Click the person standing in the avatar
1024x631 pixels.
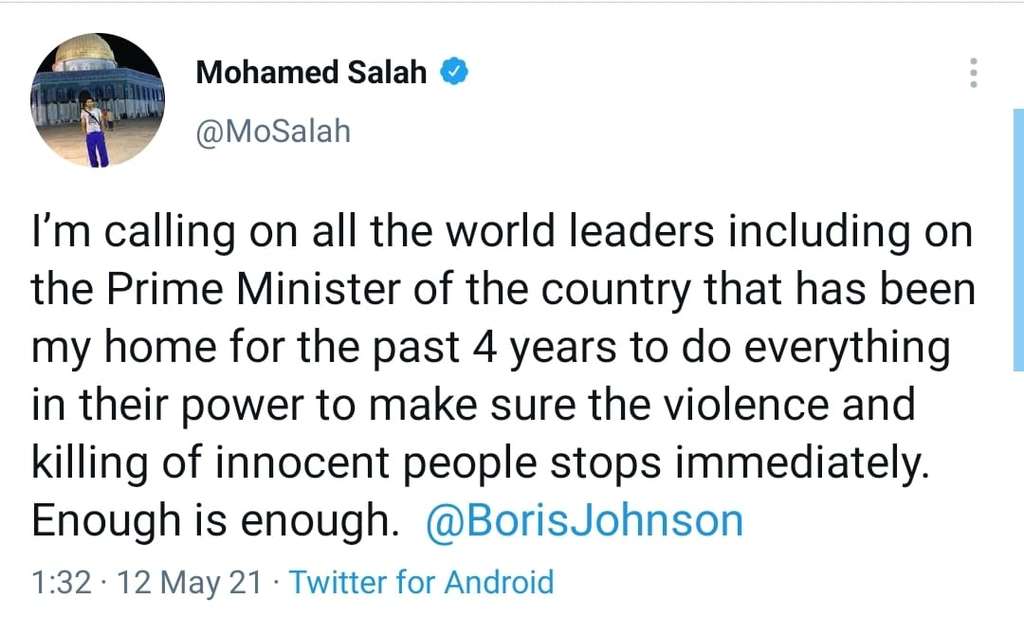pos(94,131)
